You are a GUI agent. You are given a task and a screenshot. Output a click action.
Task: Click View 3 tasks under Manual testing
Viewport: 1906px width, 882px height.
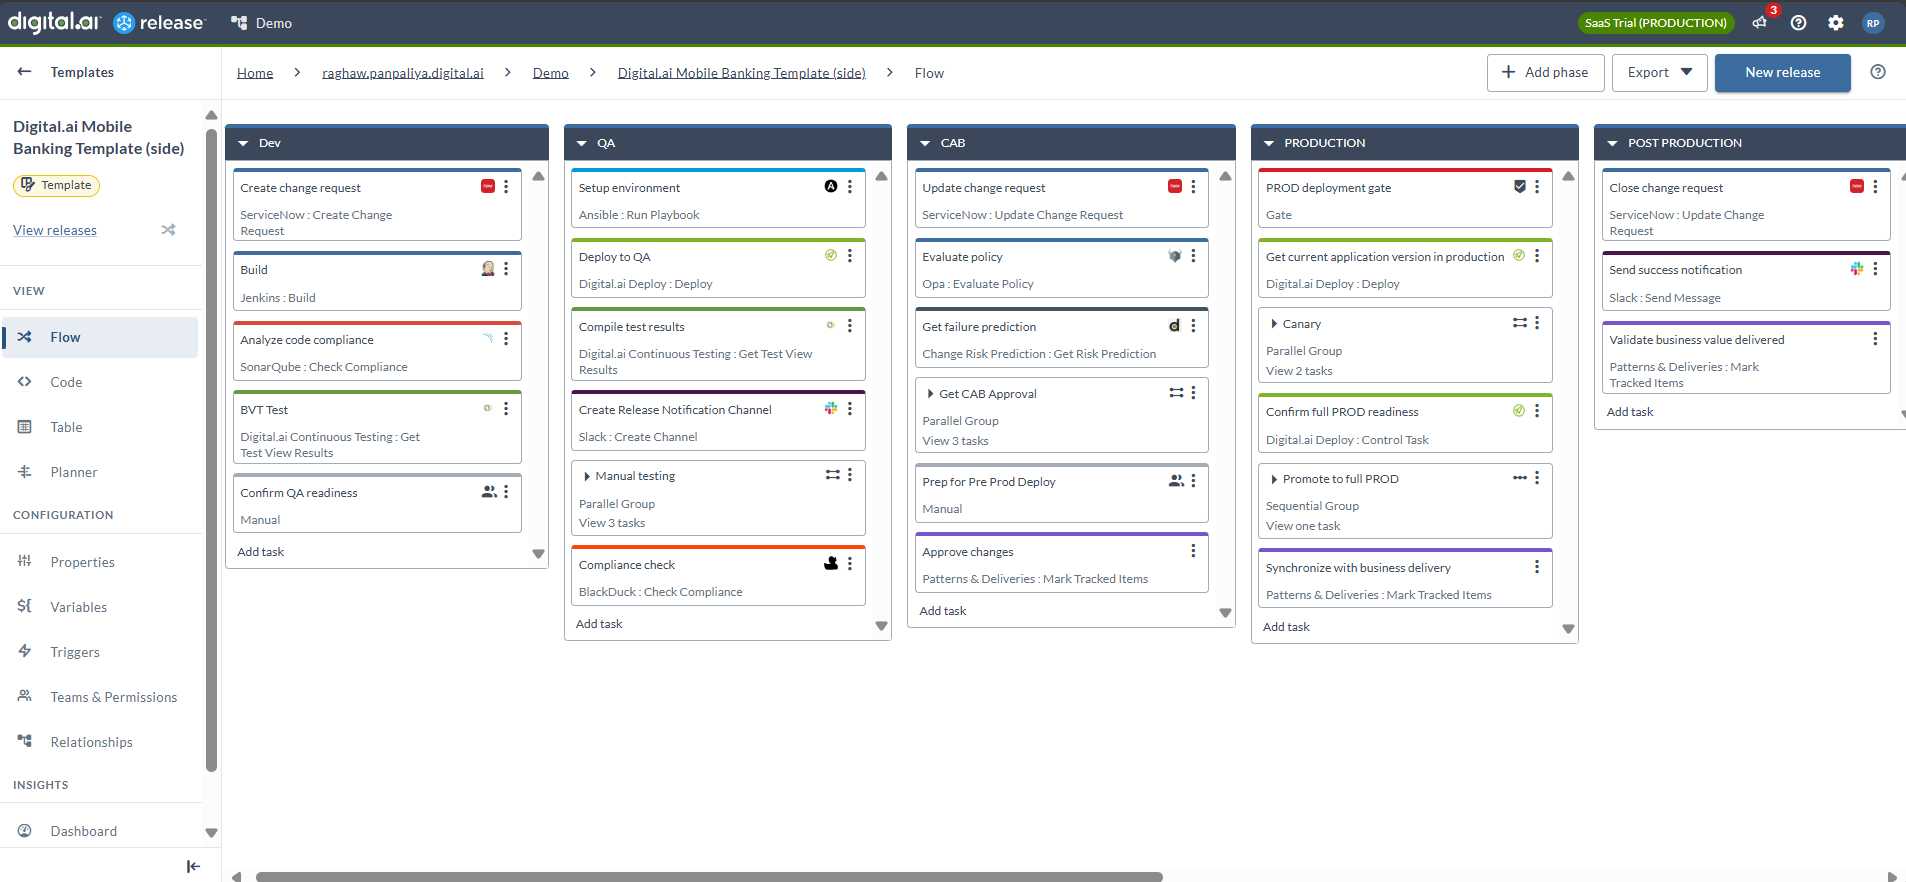coord(612,523)
